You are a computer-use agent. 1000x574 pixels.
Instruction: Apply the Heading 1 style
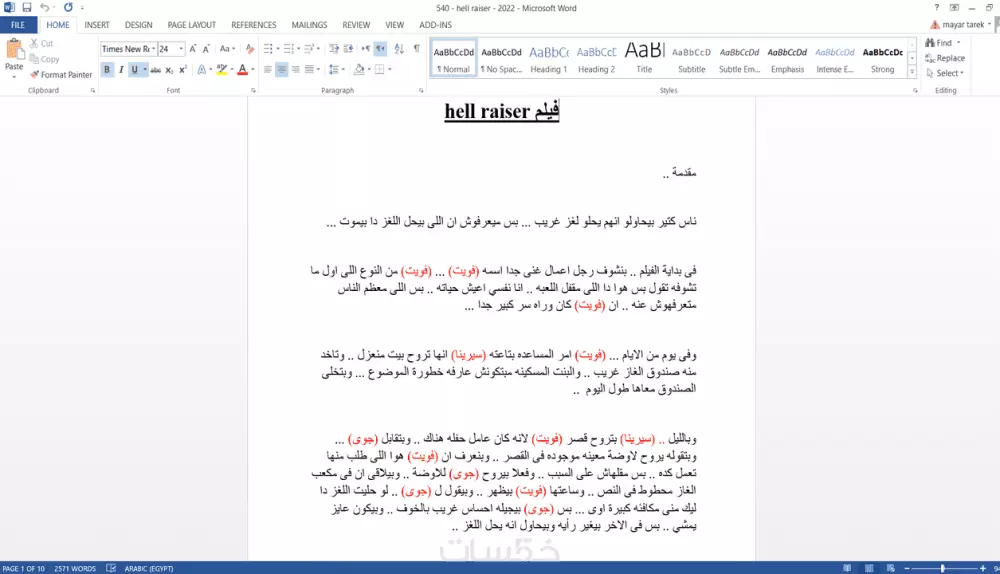tap(548, 59)
